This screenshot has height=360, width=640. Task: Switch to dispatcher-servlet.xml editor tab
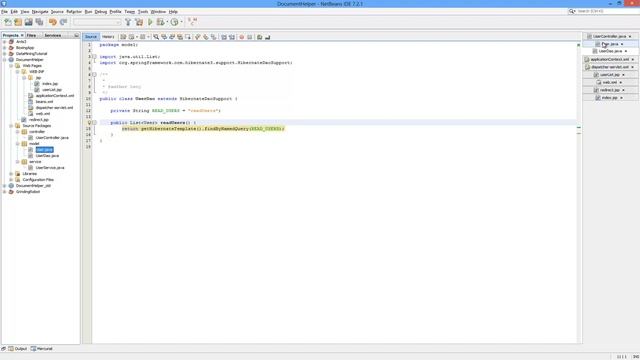click(x=610, y=67)
